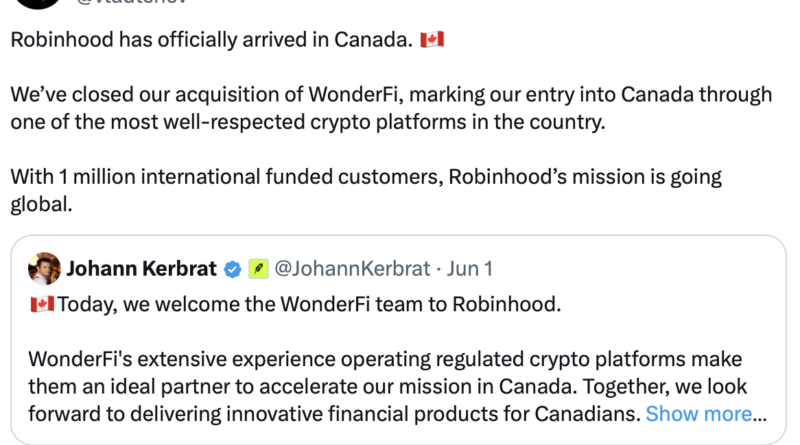Click the ellipsis after Show more
800x445 pixels.
[760, 415]
